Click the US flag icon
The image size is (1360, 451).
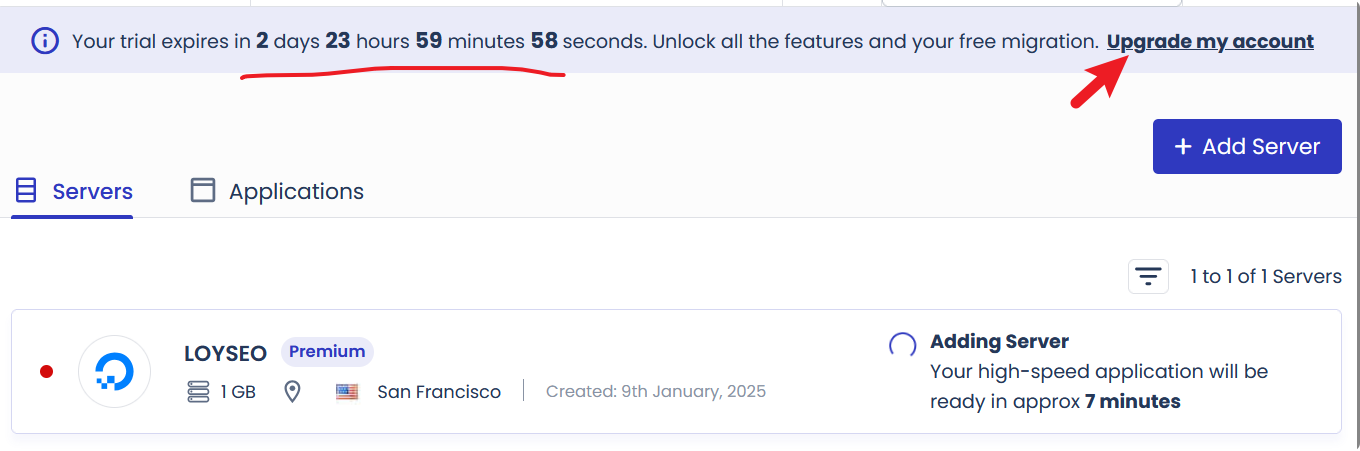(347, 392)
